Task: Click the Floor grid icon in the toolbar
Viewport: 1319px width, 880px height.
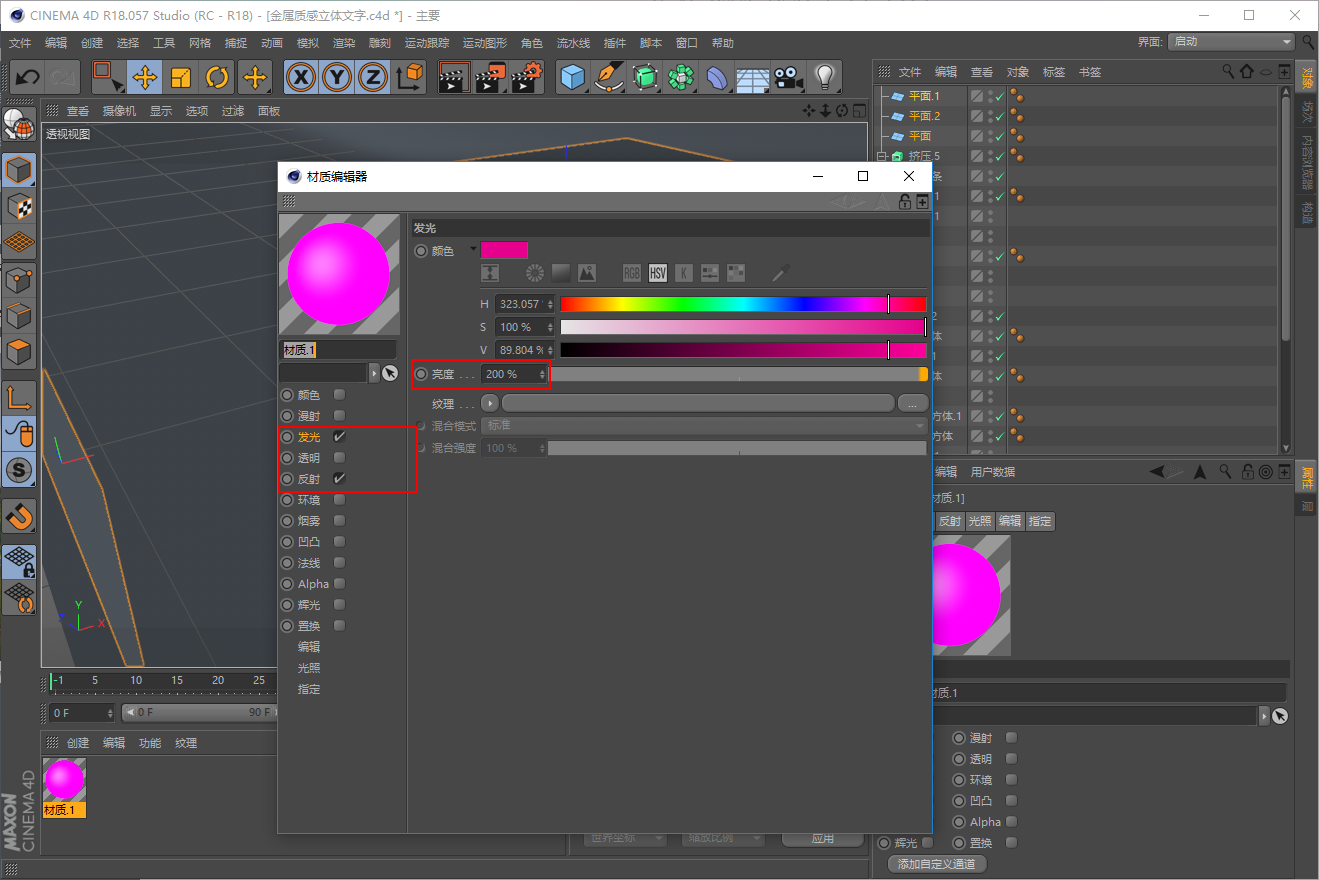Action: coord(753,77)
